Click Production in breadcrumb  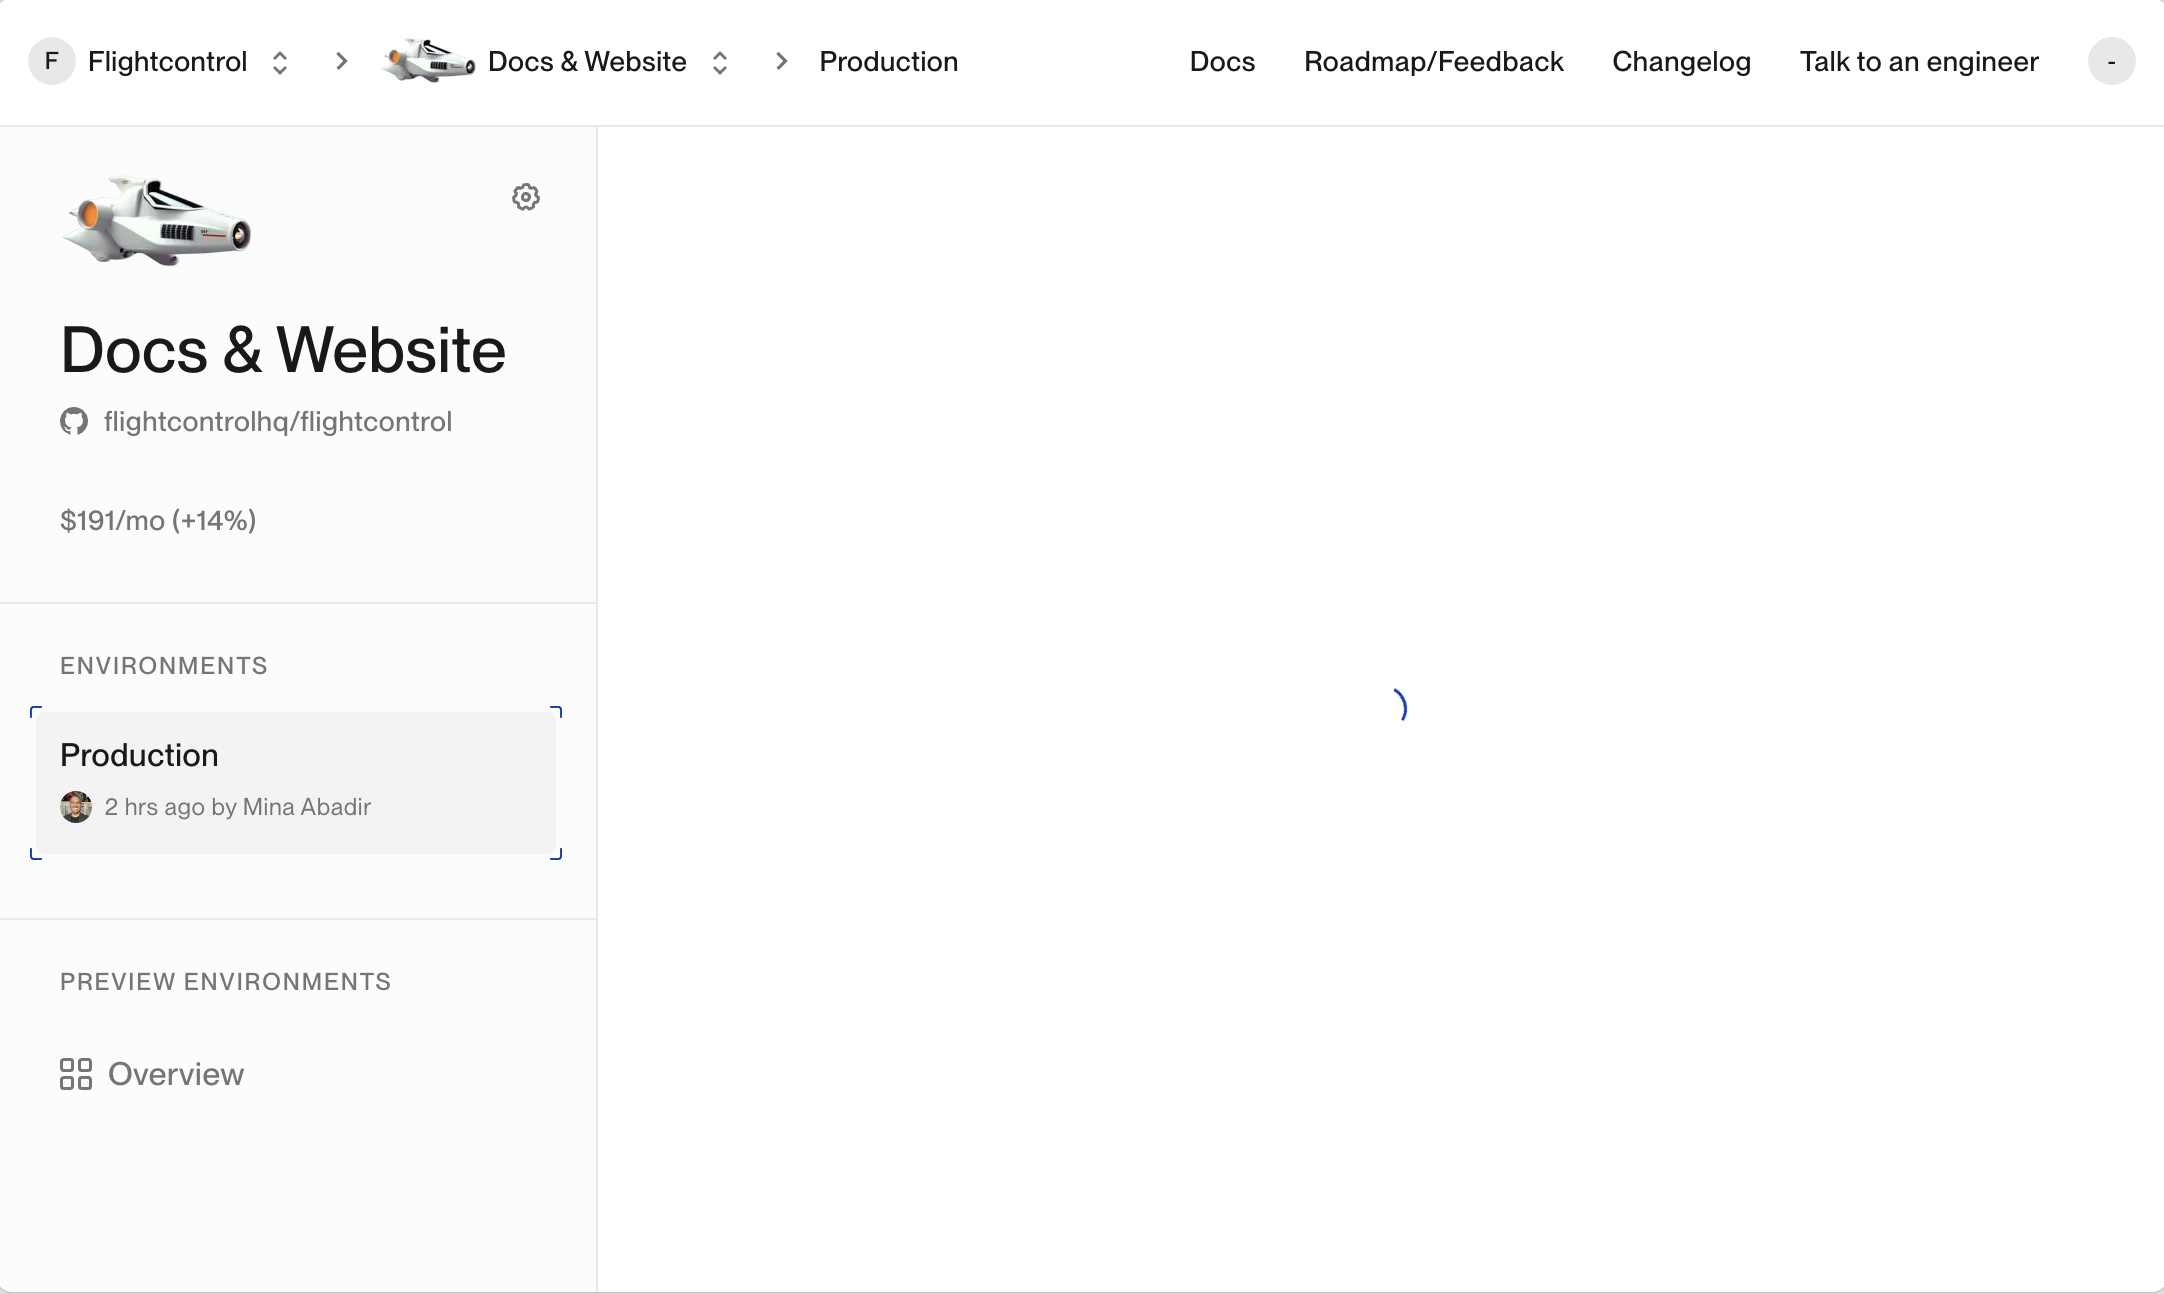[x=888, y=62]
